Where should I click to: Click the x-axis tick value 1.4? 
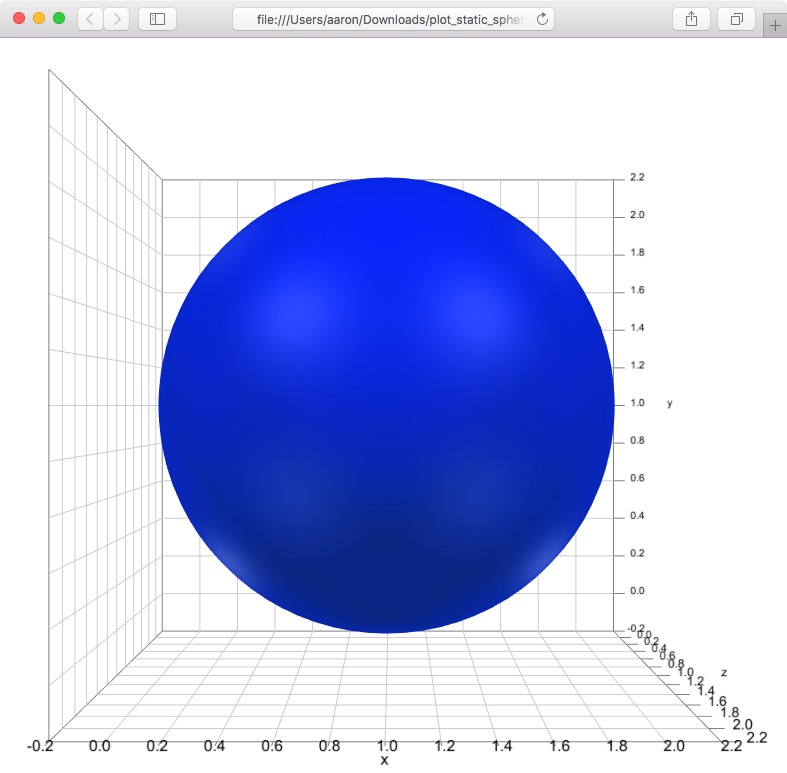502,746
